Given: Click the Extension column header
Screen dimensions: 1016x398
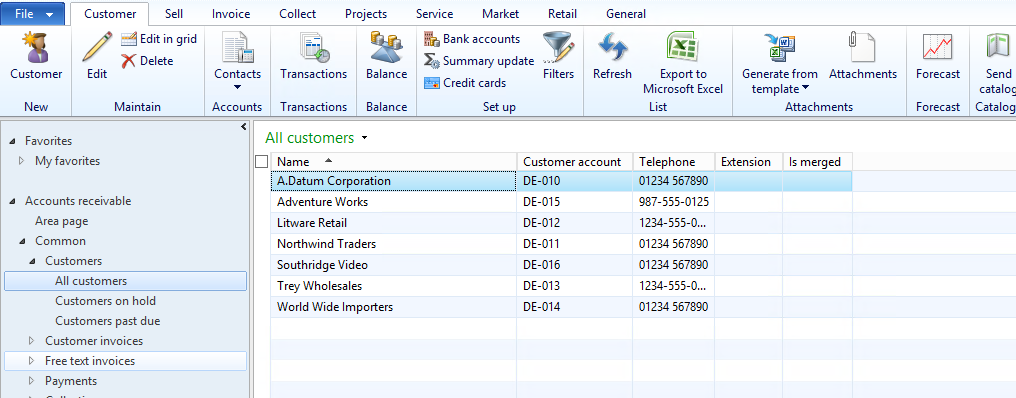Looking at the screenshot, I should (x=748, y=162).
